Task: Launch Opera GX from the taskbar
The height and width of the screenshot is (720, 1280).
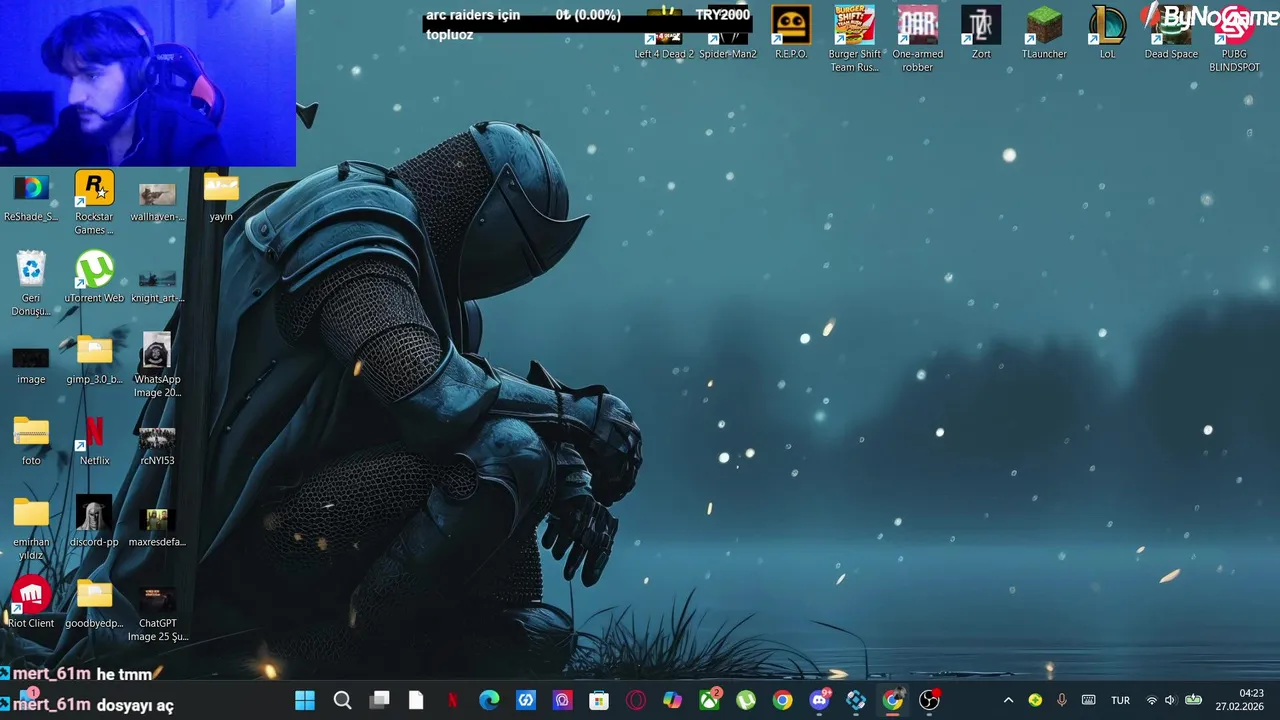Action: pyautogui.click(x=636, y=700)
